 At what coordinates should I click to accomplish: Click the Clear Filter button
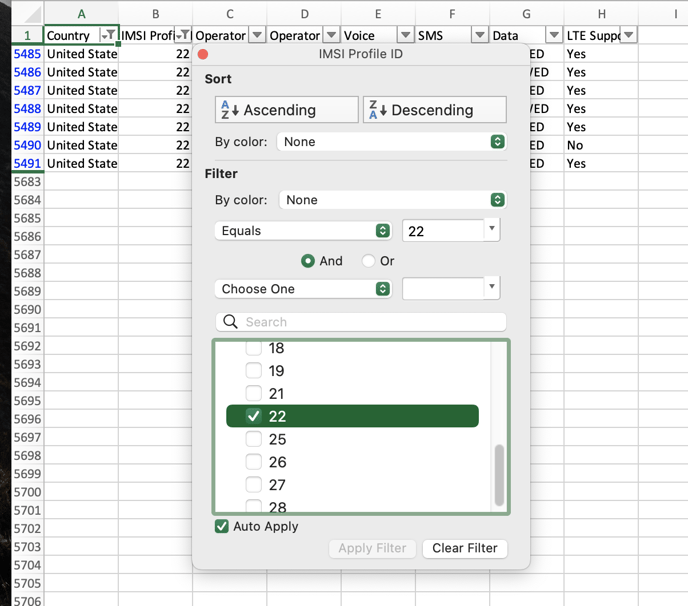464,548
